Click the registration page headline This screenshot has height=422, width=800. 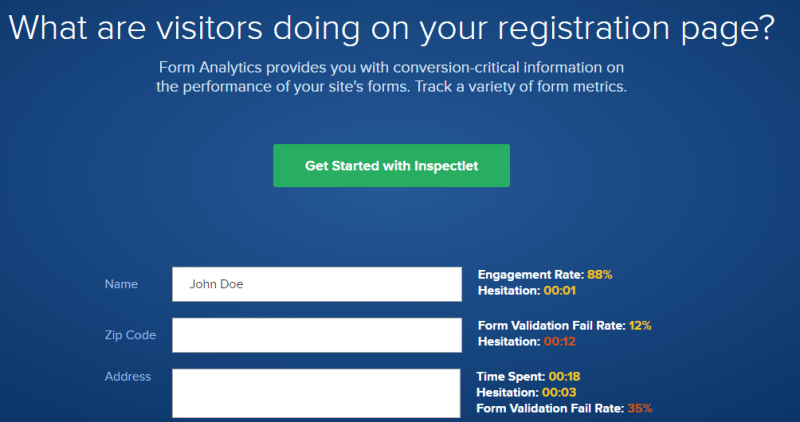pos(391,27)
